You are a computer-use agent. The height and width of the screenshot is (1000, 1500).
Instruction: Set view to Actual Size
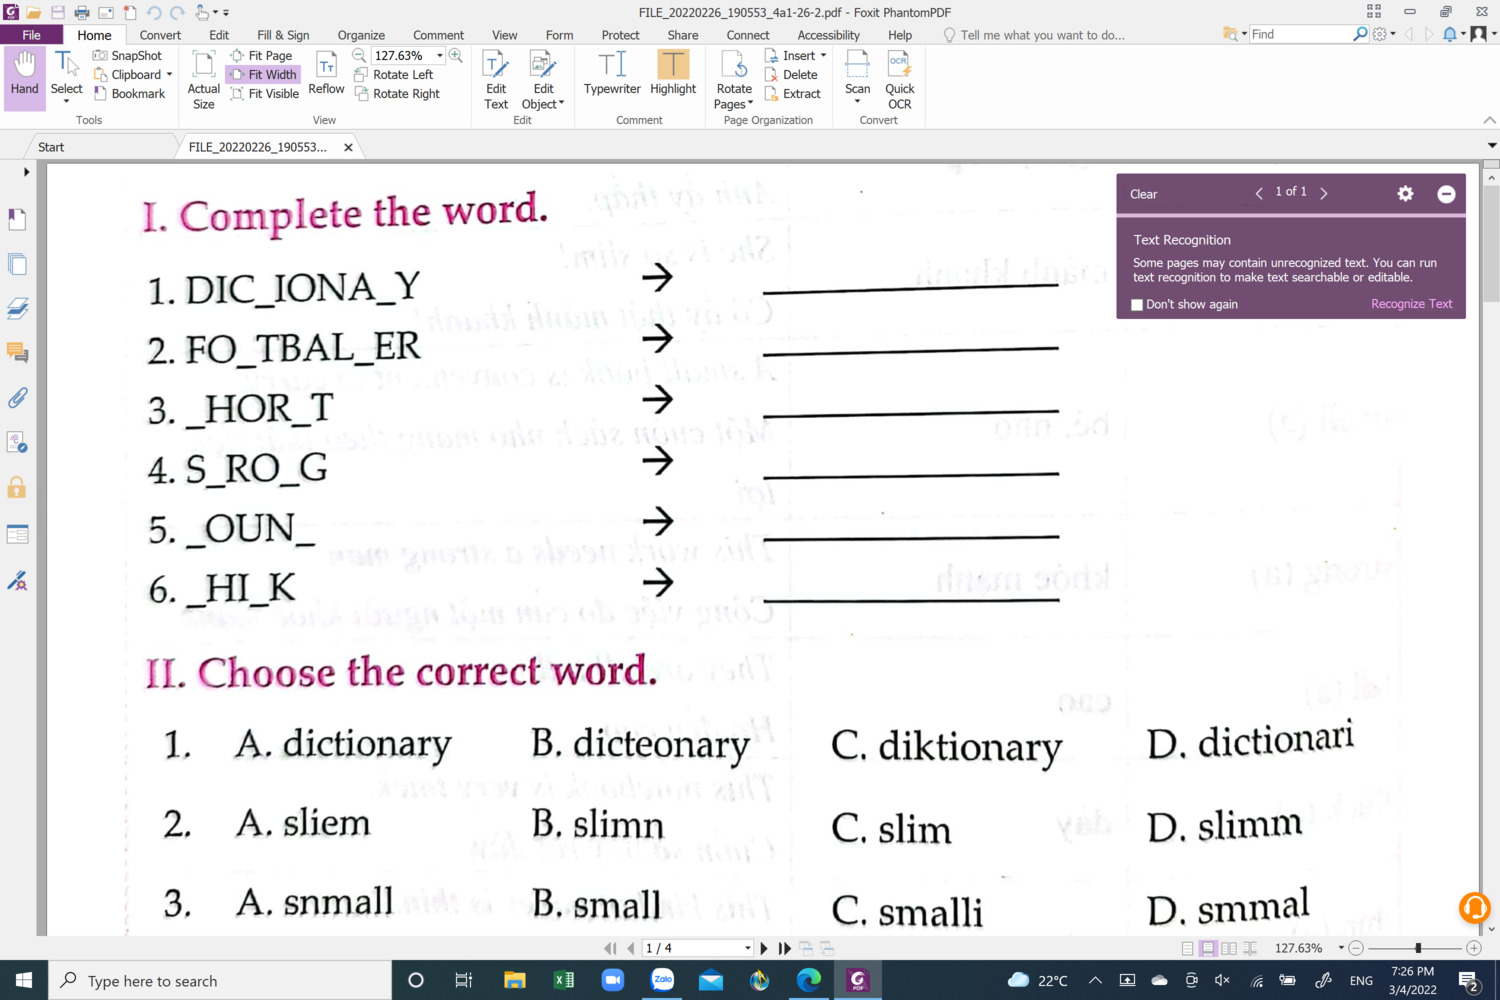click(x=203, y=80)
